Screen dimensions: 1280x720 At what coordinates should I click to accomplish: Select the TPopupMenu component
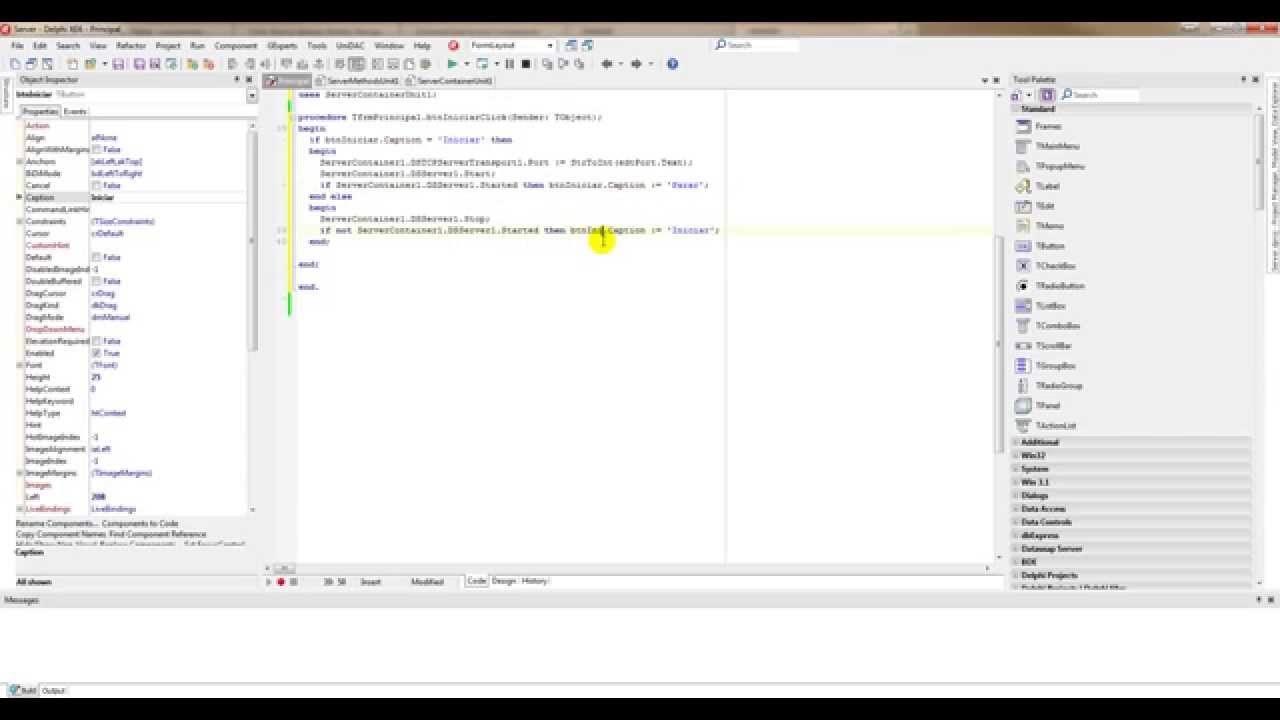(x=1049, y=166)
